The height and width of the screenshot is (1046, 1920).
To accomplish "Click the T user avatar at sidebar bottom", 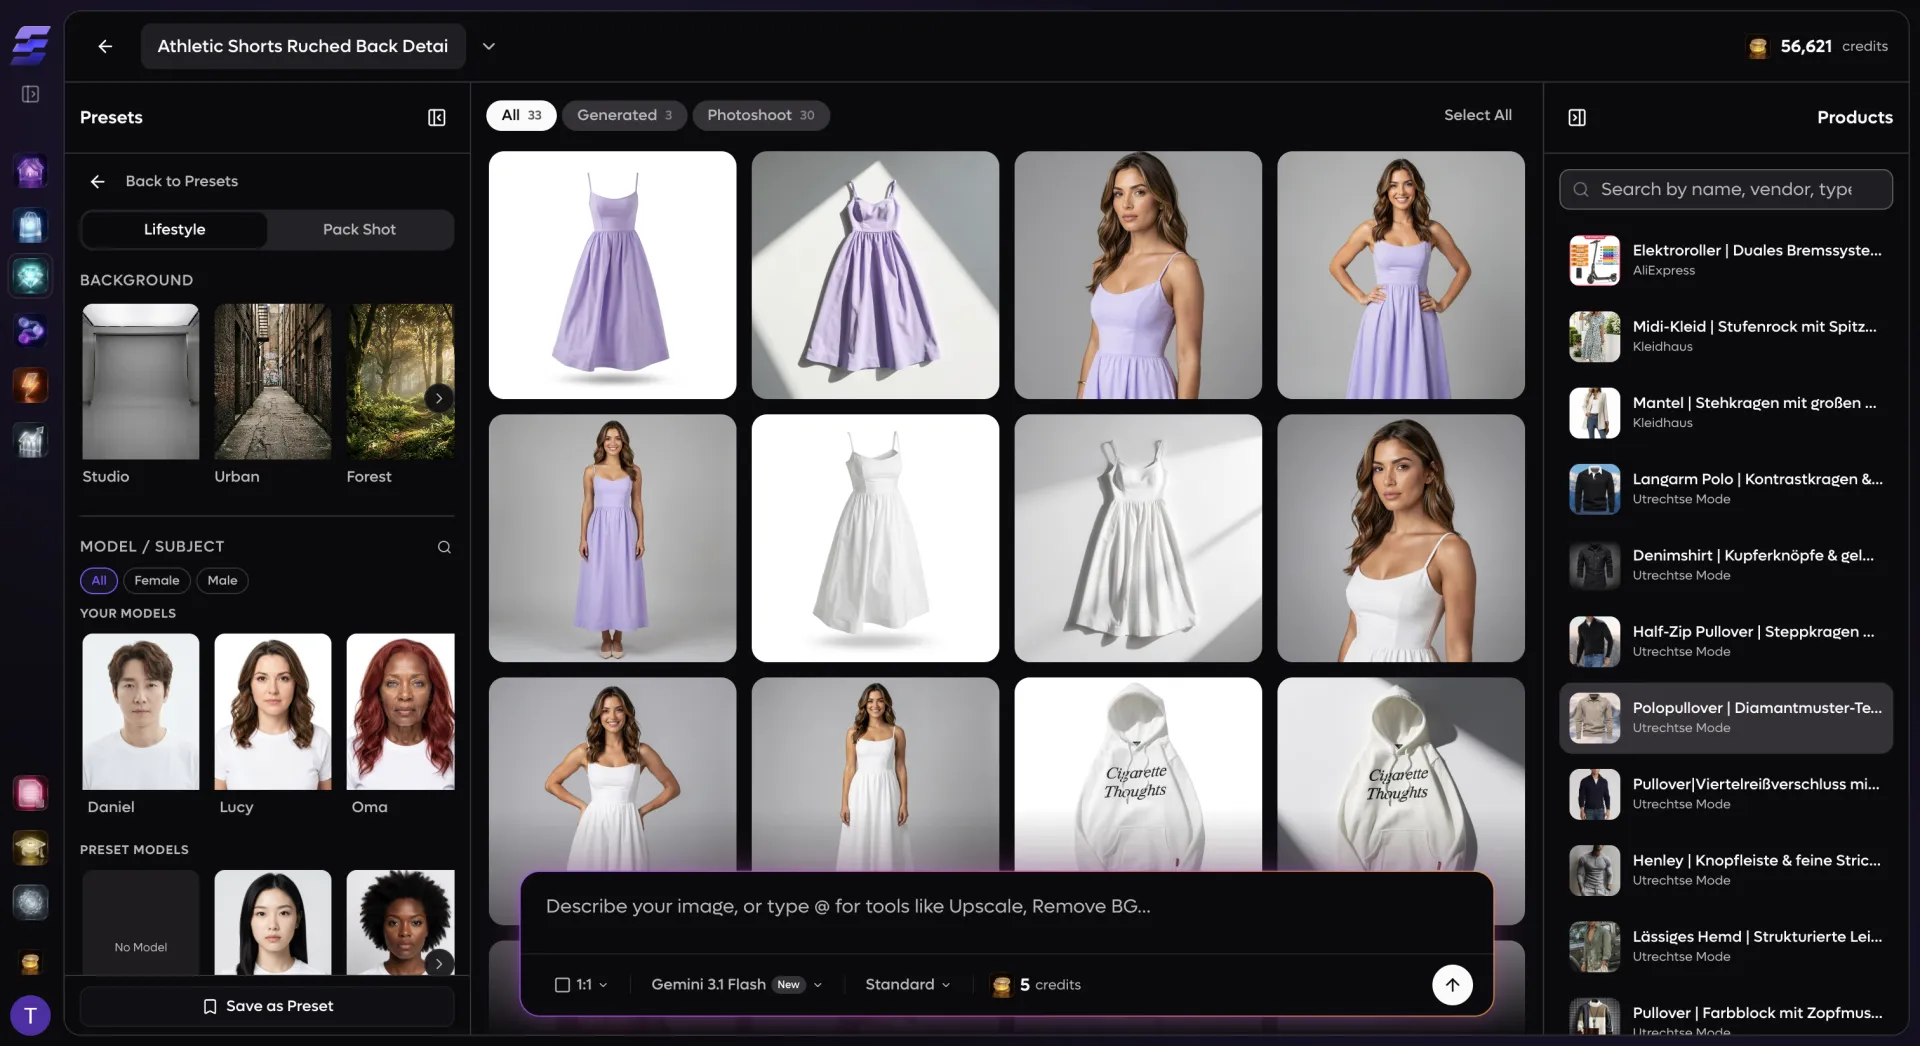I will pos(30,1015).
